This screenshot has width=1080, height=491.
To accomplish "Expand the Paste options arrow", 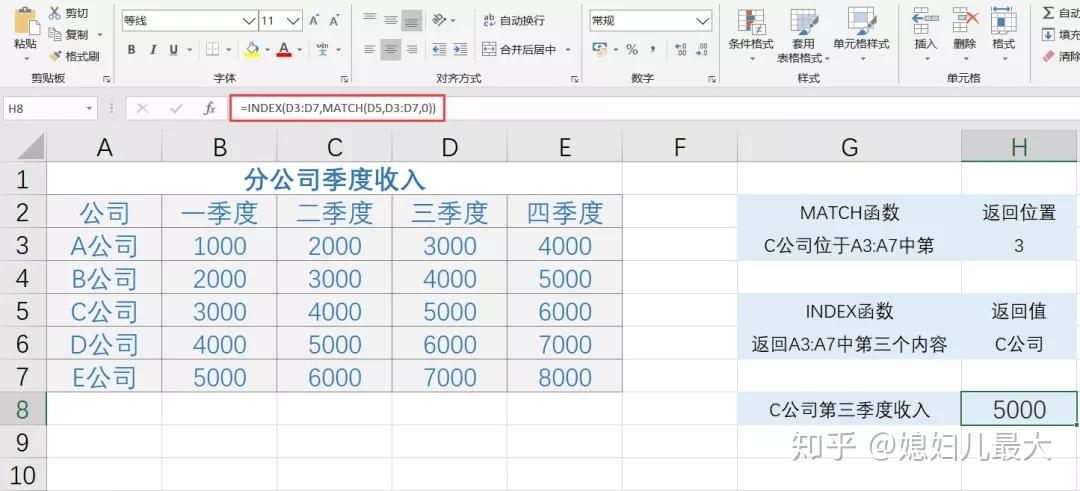I will (x=26, y=58).
